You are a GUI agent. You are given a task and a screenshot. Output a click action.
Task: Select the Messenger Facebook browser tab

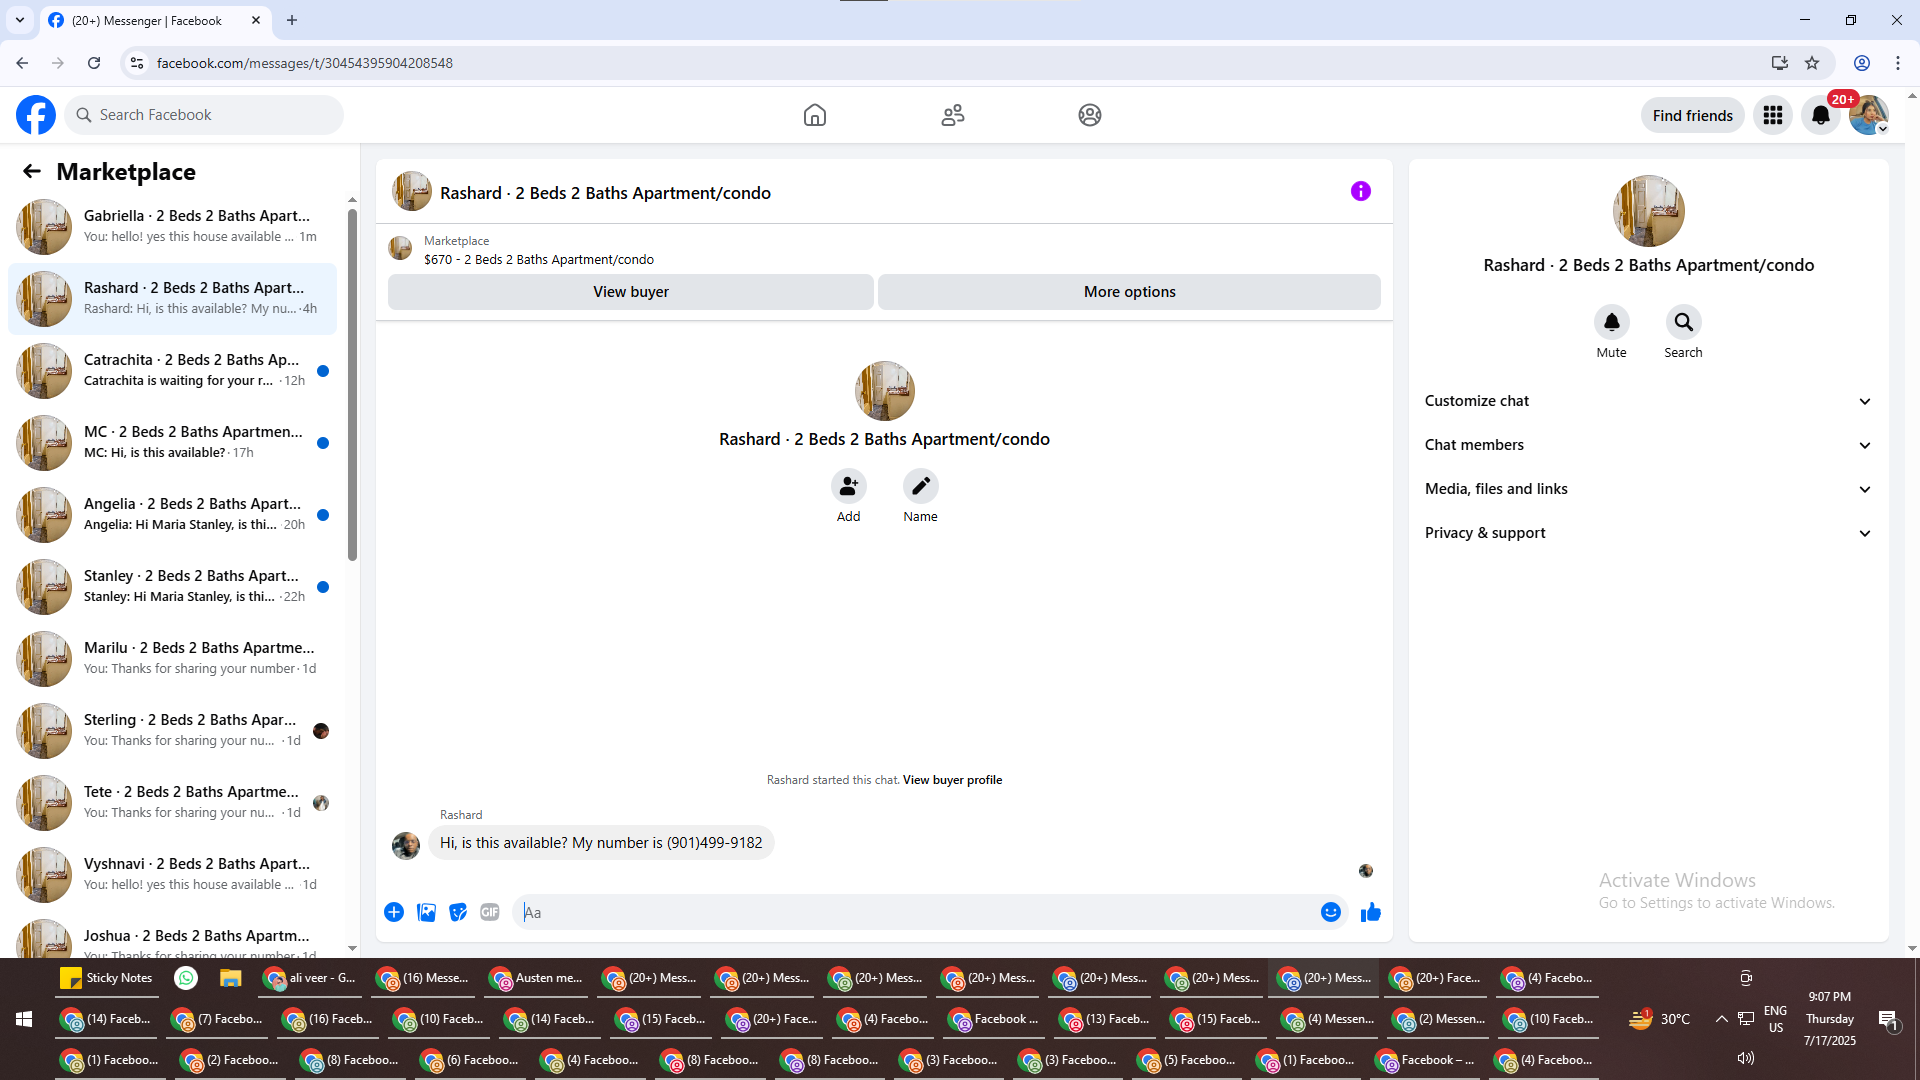point(155,20)
